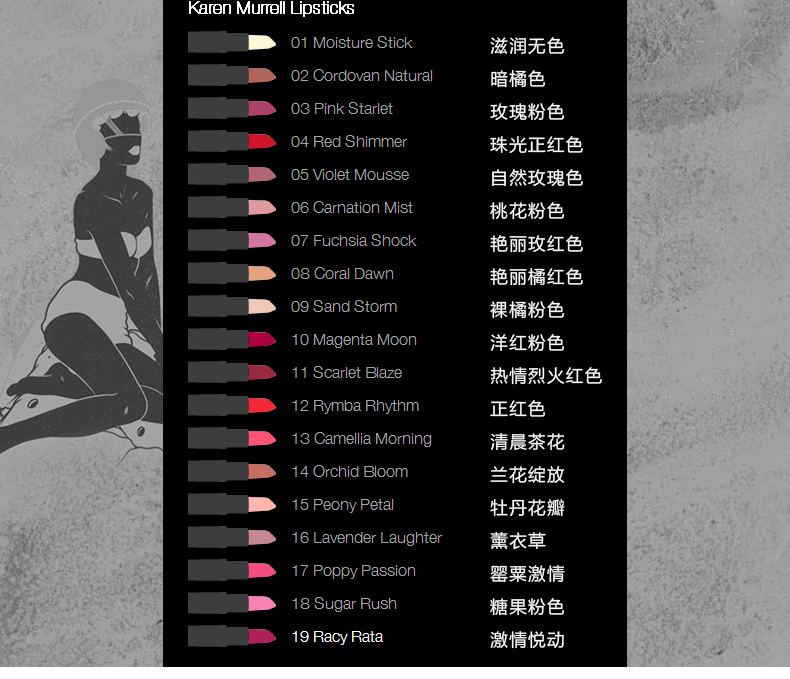790x679 pixels.
Task: Click the 11 Scarlet Blaze lipstick swatch
Action: click(x=232, y=373)
